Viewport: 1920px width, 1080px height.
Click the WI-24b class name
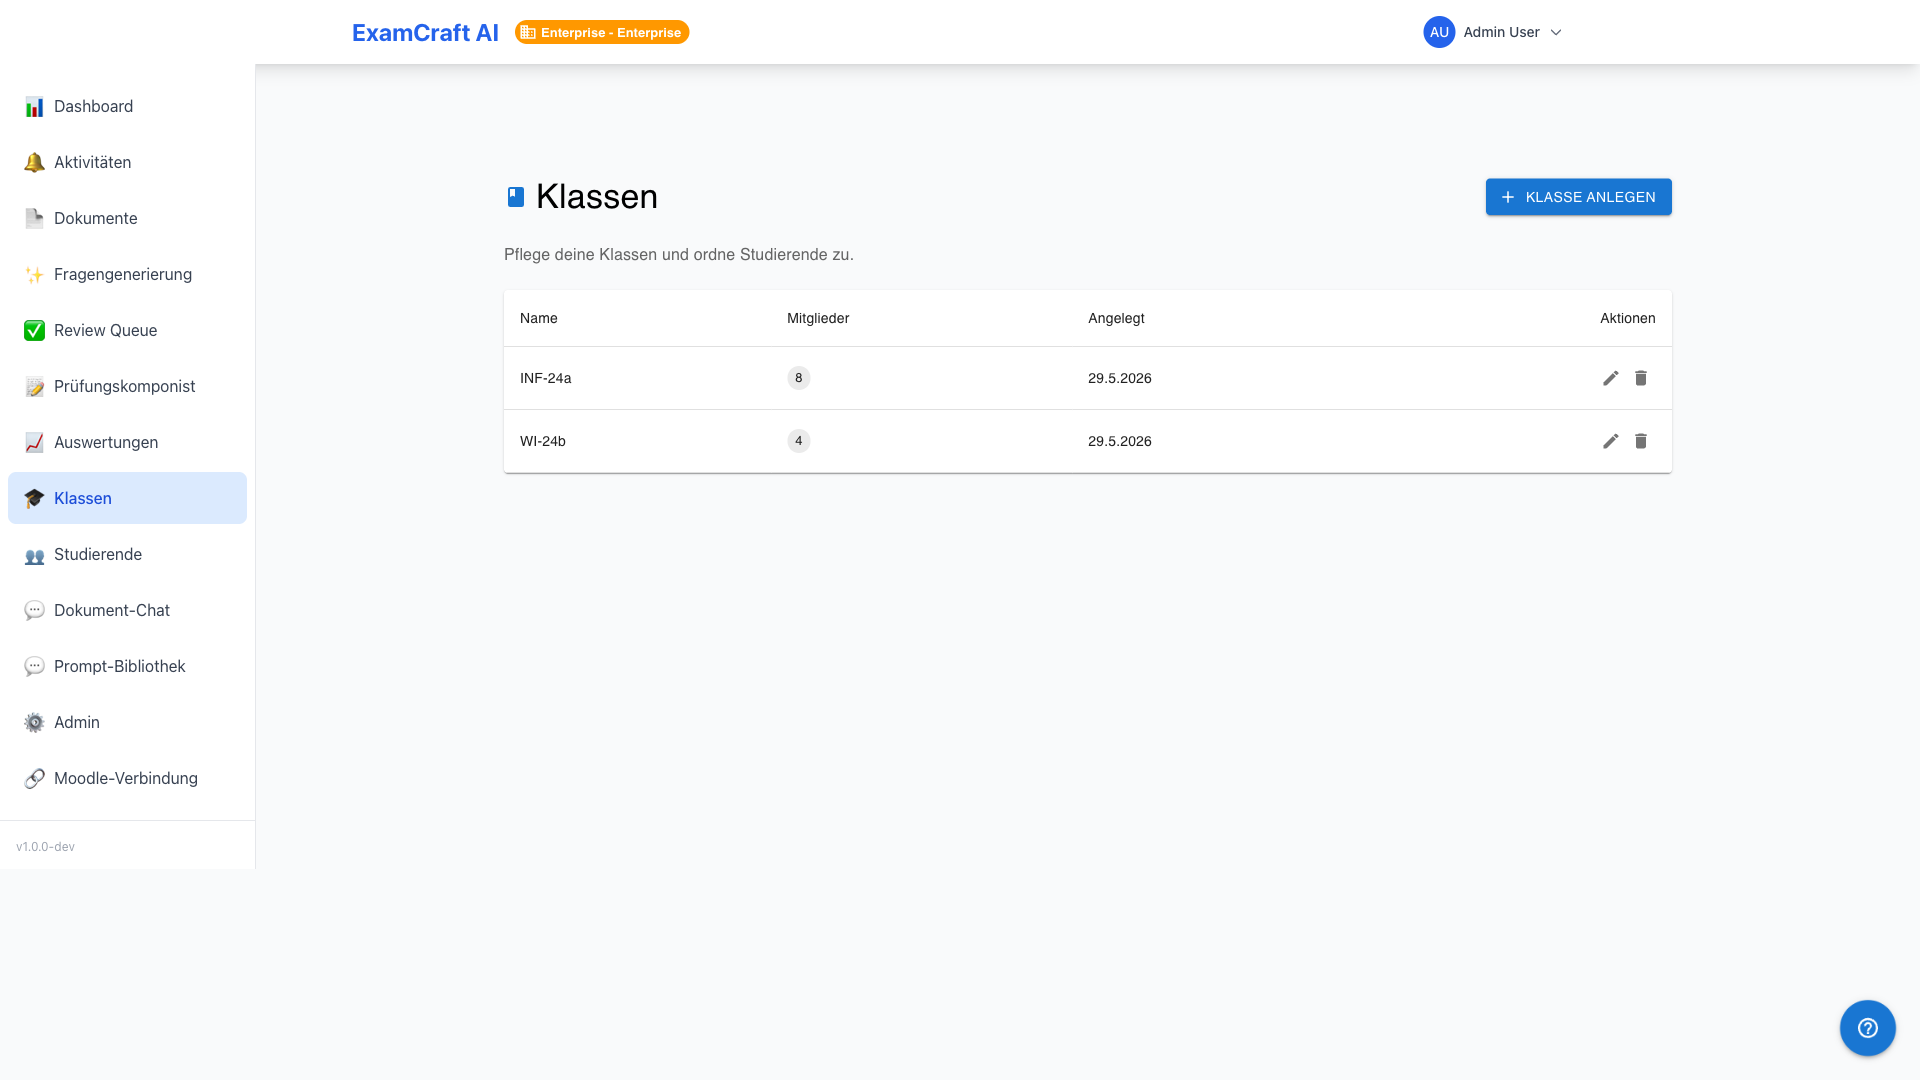click(x=542, y=441)
